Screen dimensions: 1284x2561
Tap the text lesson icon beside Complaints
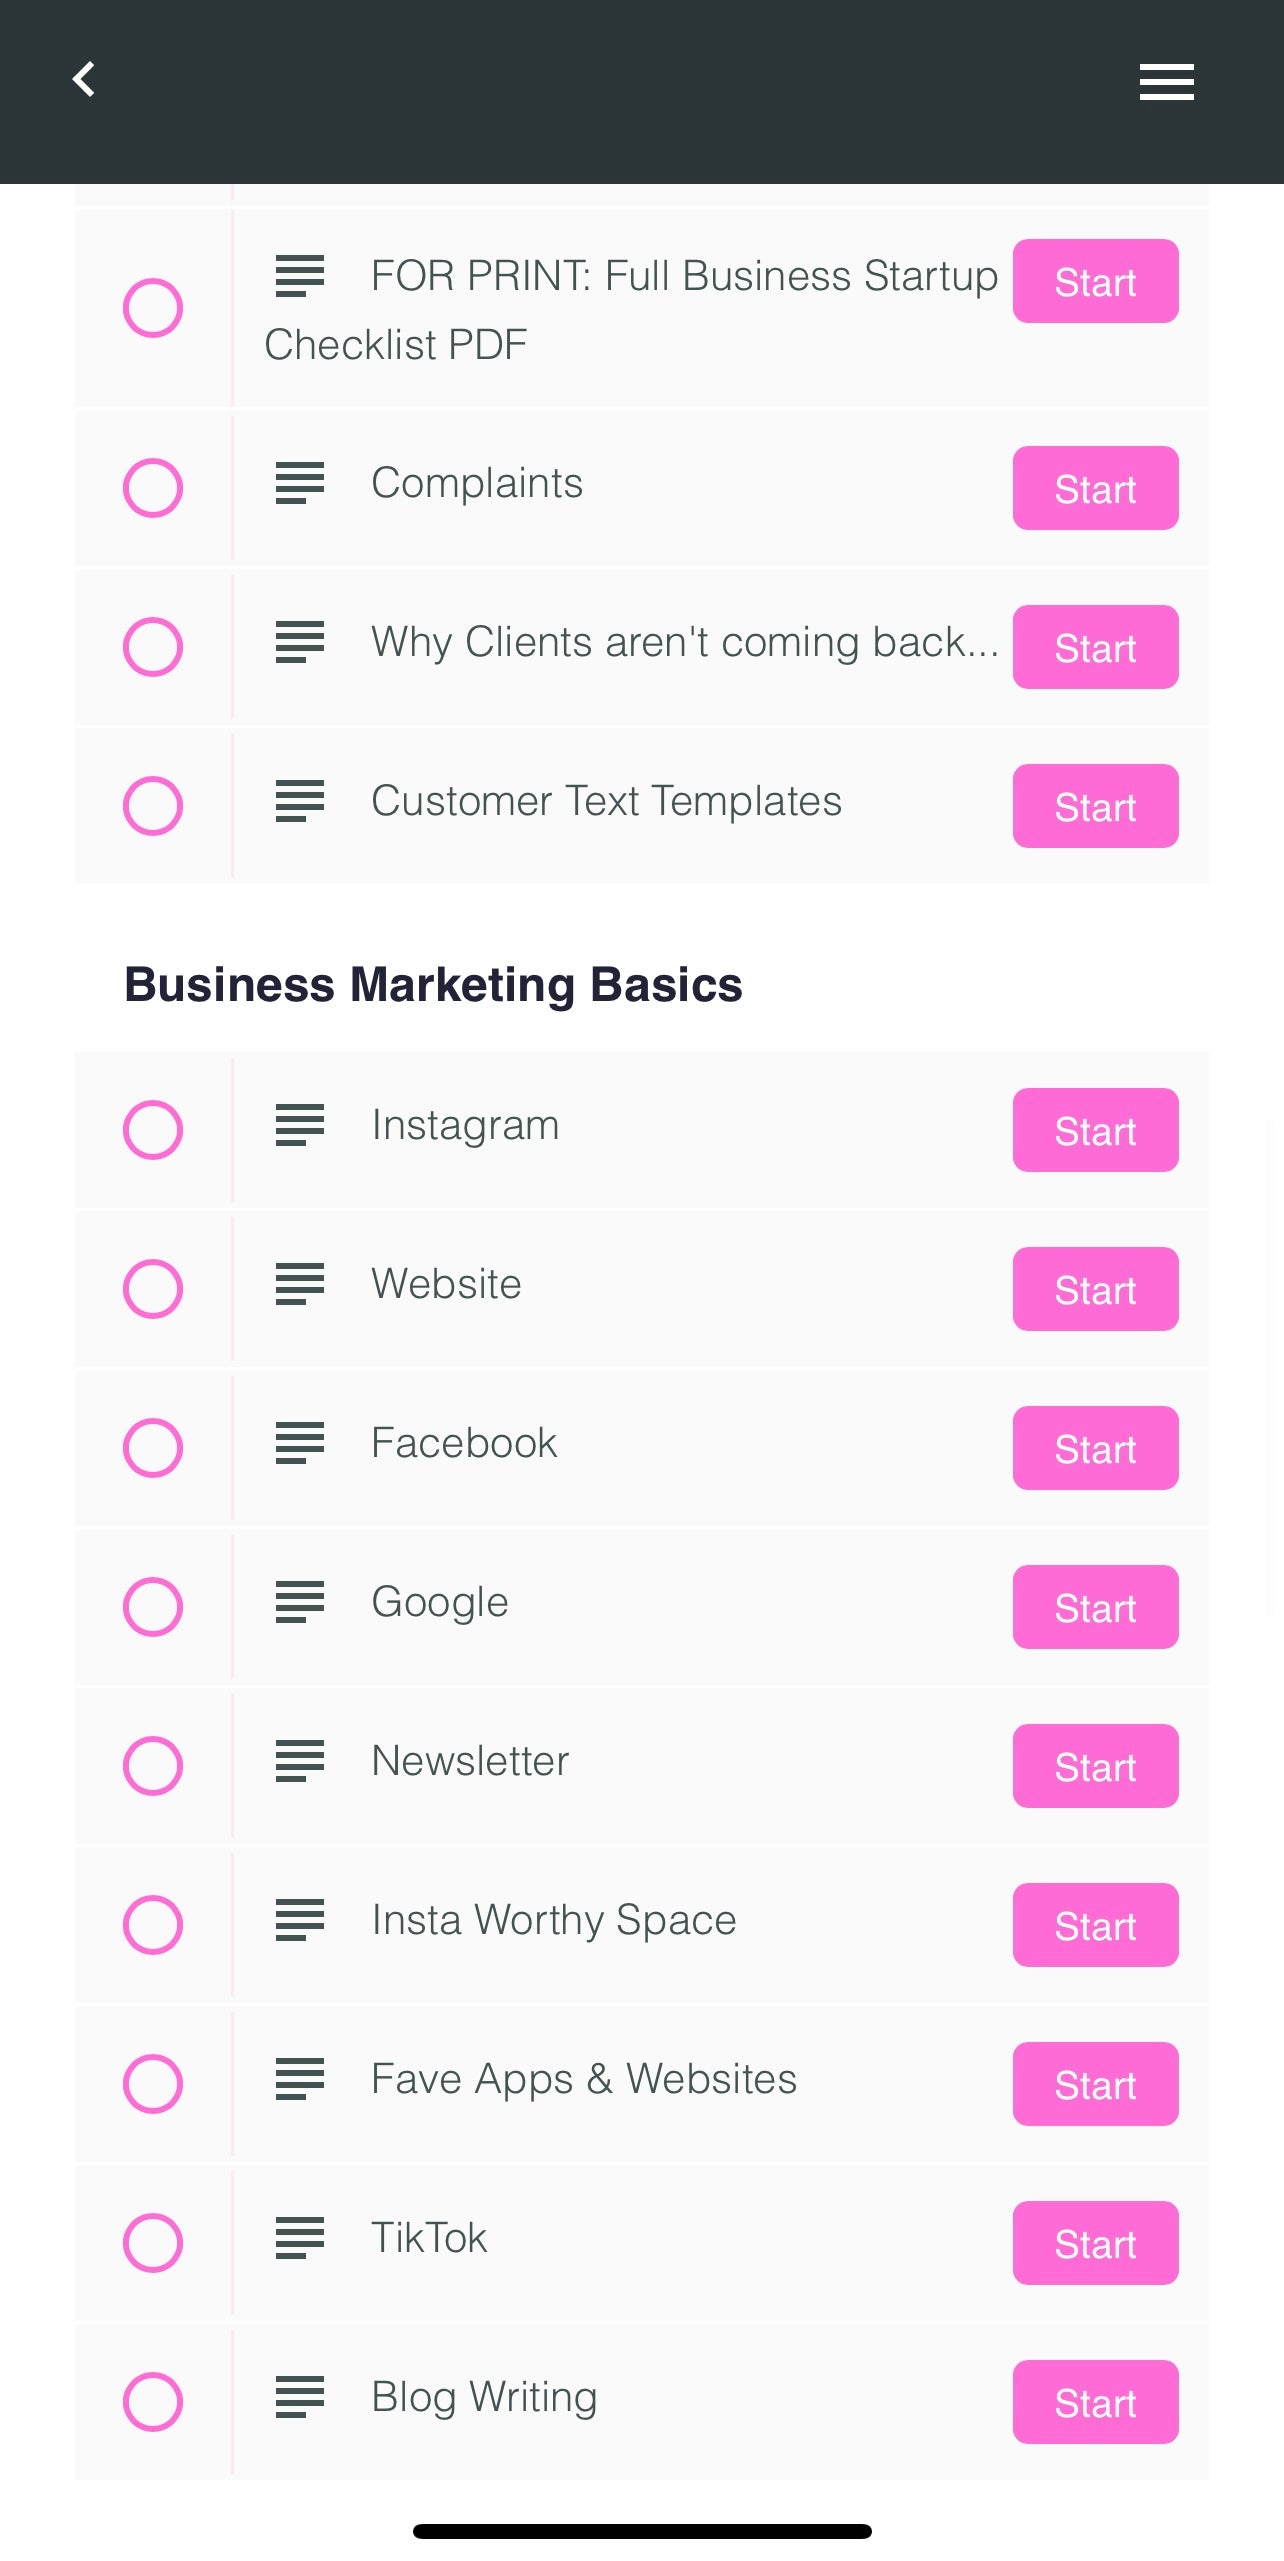300,483
